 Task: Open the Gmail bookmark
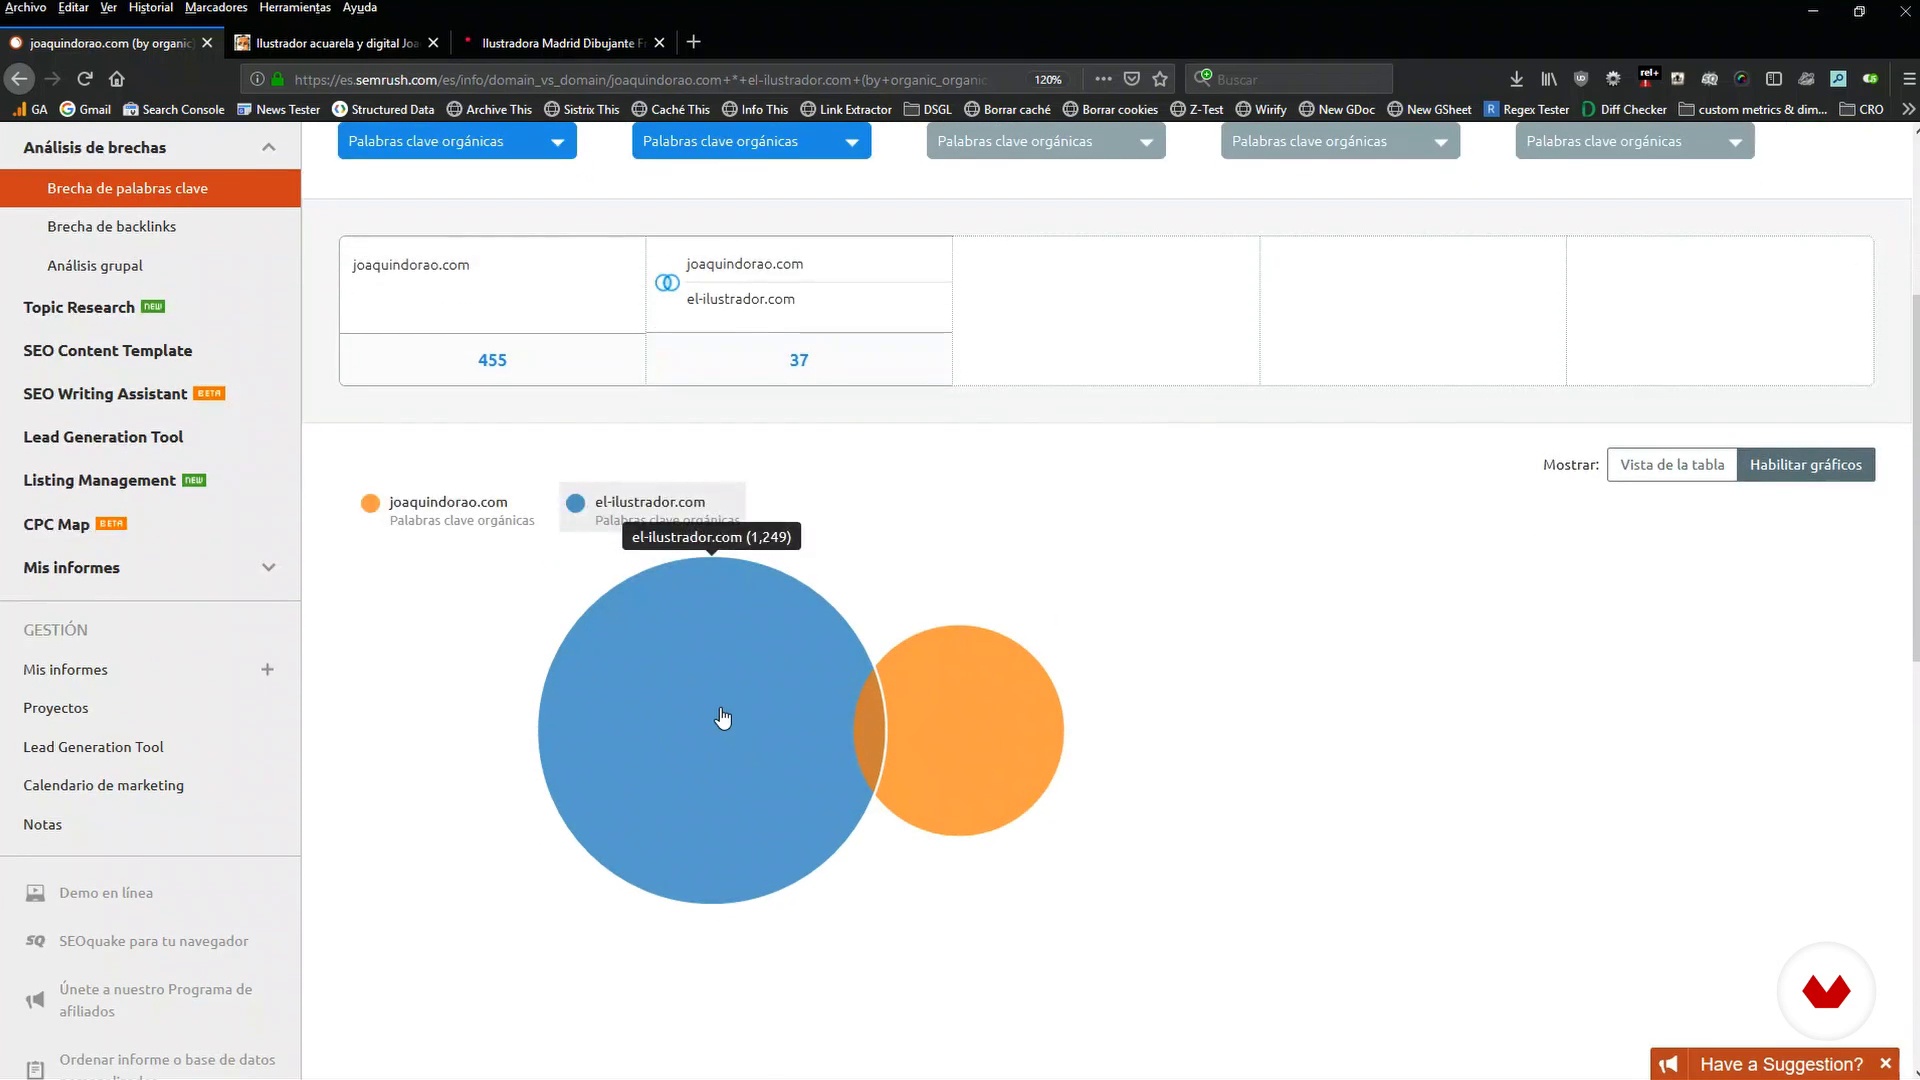pos(85,109)
